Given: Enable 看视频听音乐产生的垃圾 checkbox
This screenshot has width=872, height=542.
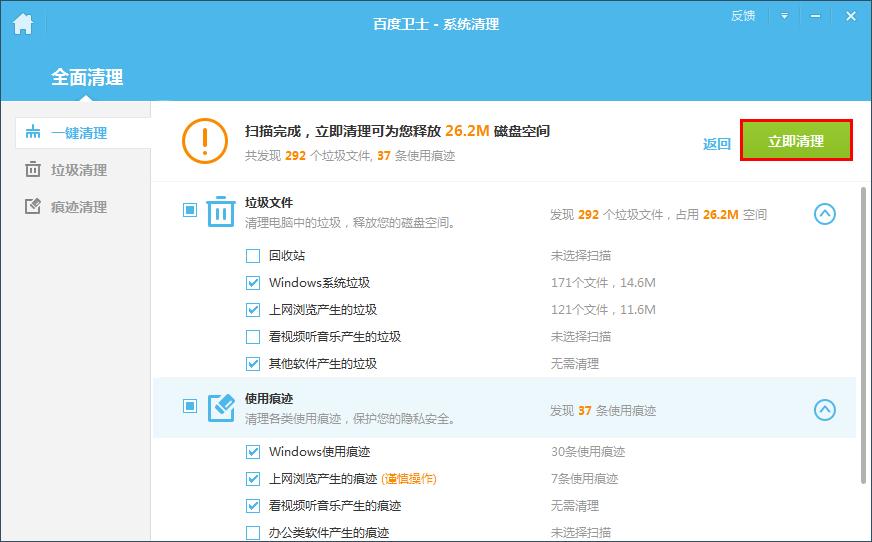Looking at the screenshot, I should (253, 337).
